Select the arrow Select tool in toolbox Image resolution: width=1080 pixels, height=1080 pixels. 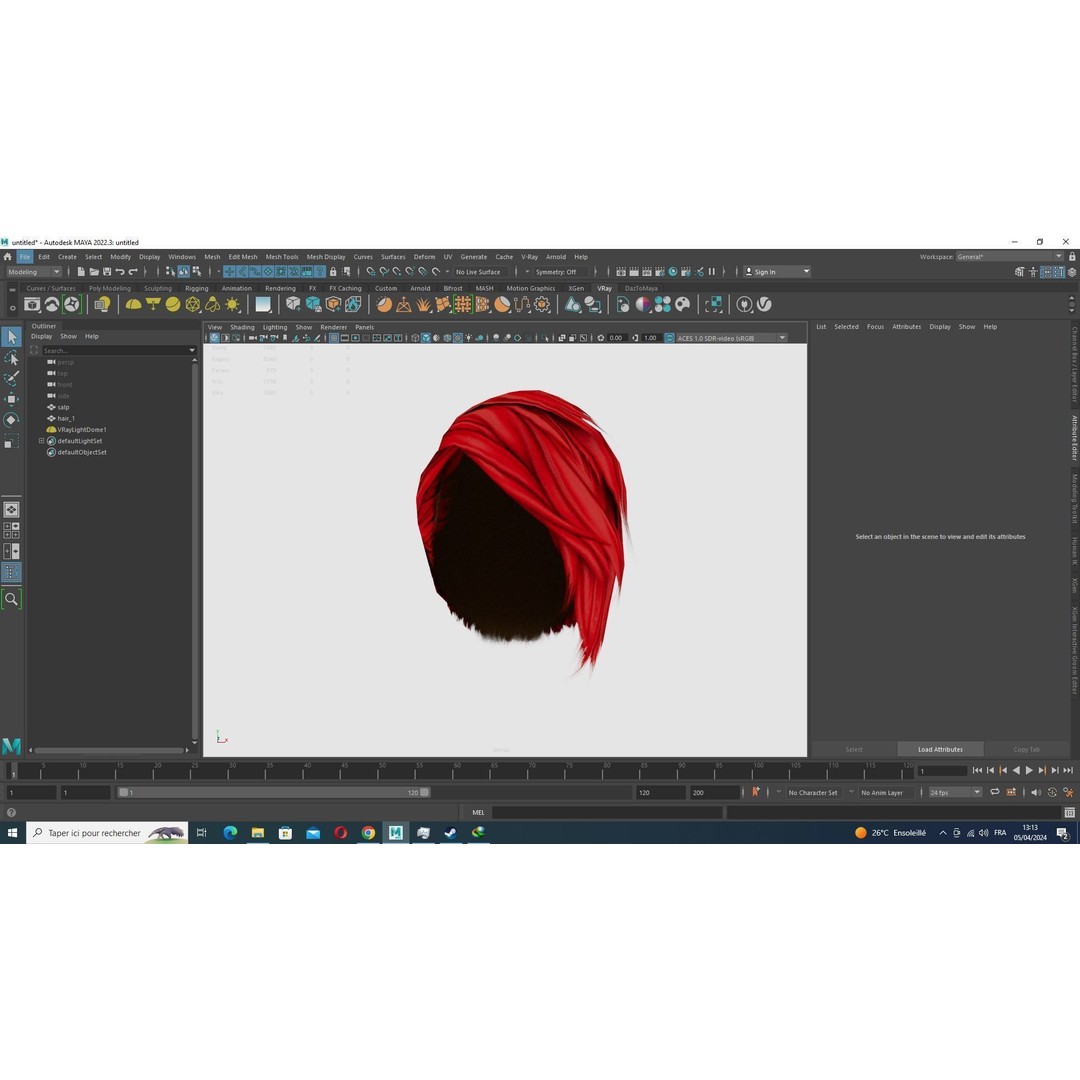coord(12,337)
